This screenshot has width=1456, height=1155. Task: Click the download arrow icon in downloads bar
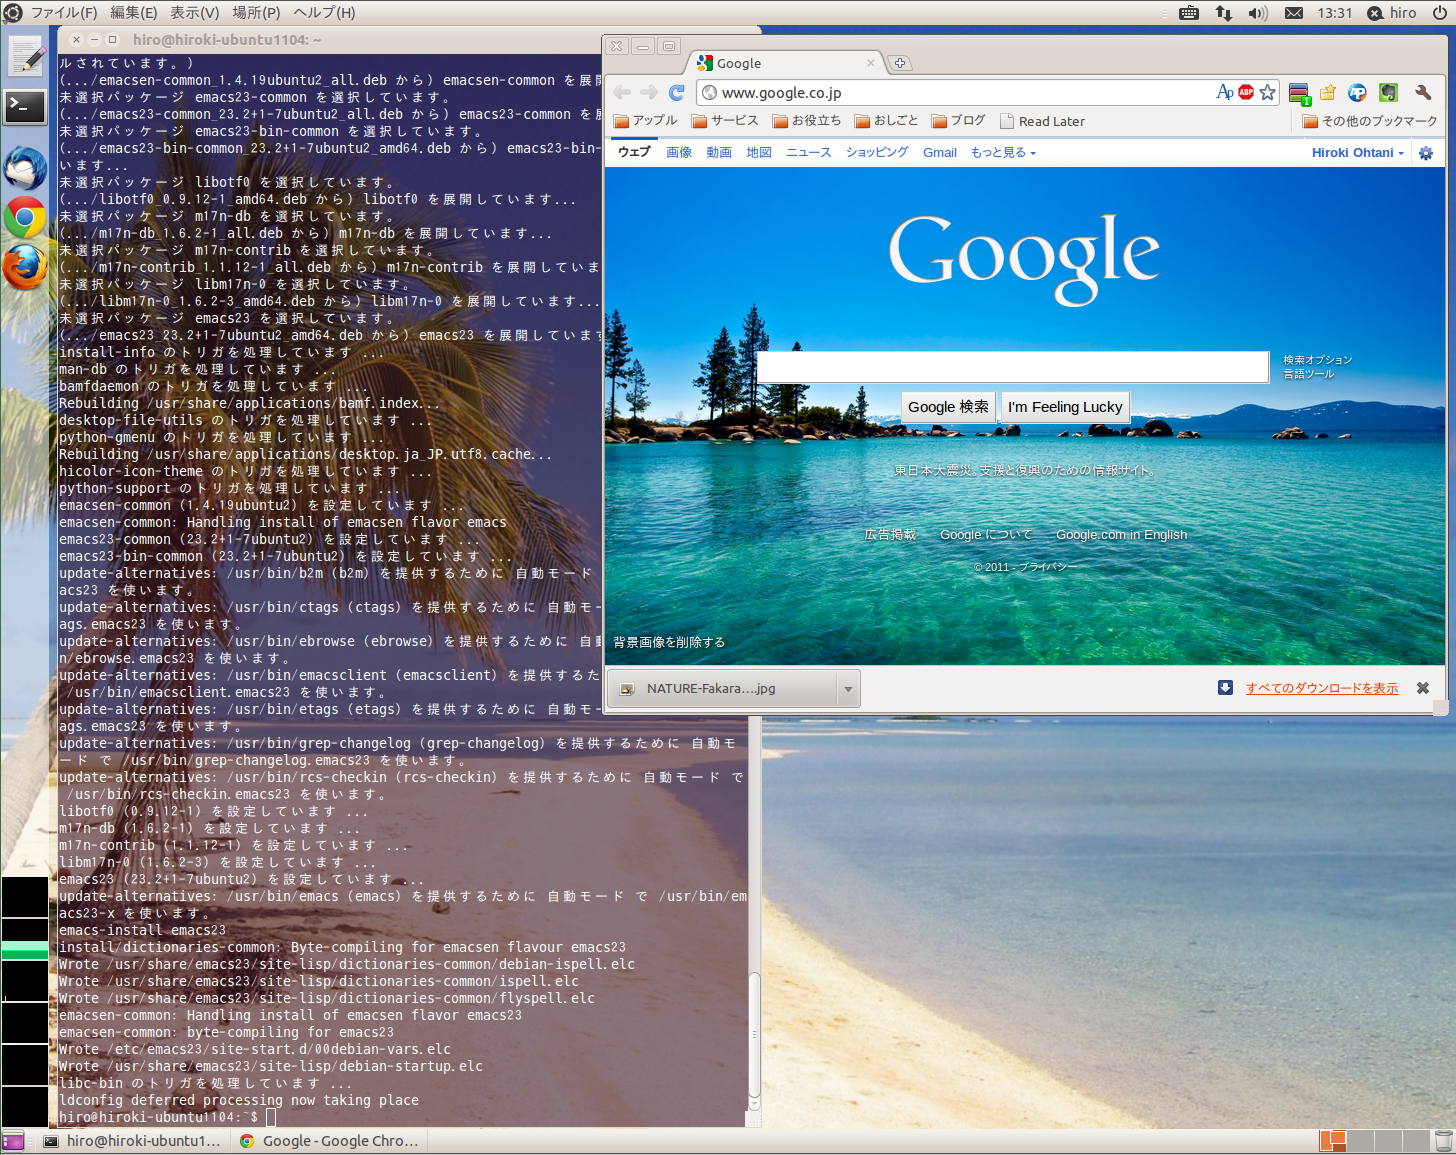1225,688
